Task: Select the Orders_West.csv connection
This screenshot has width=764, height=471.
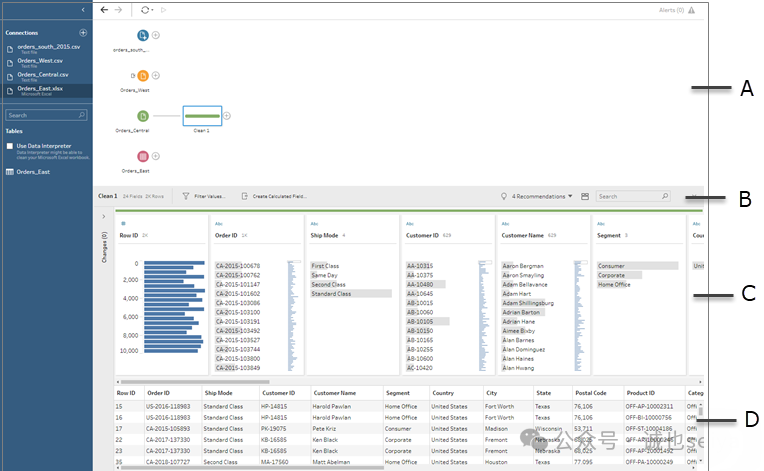Action: (46, 63)
